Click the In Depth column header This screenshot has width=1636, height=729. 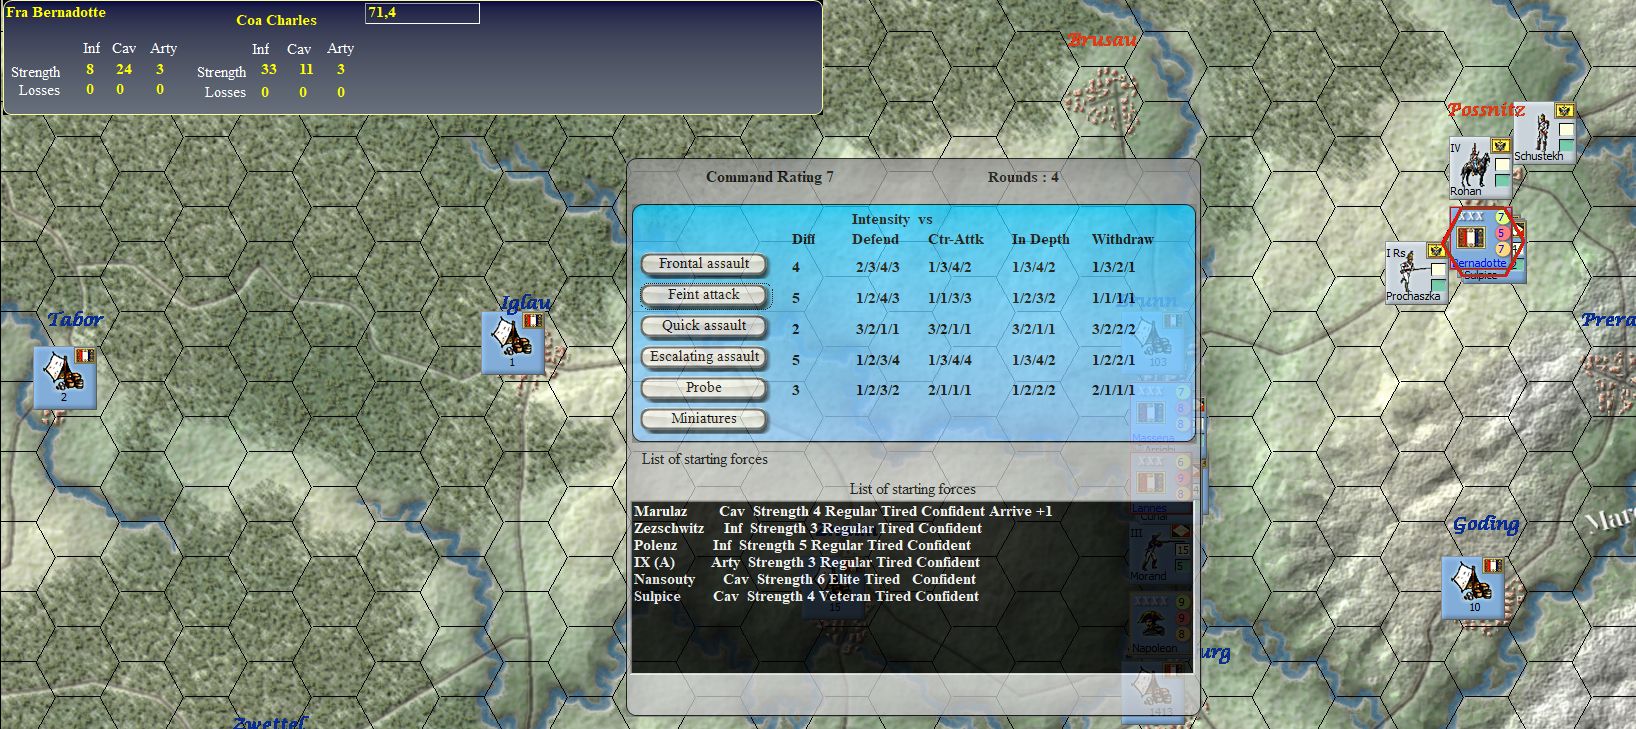(x=1040, y=240)
